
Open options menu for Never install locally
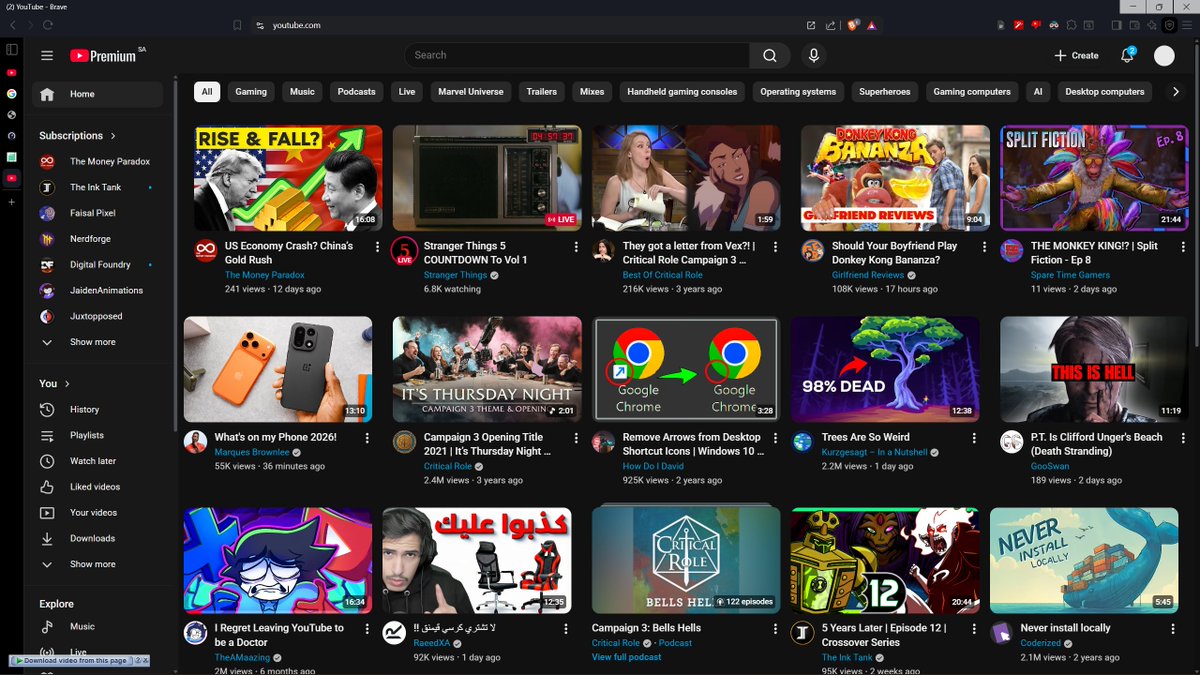[1174, 629]
